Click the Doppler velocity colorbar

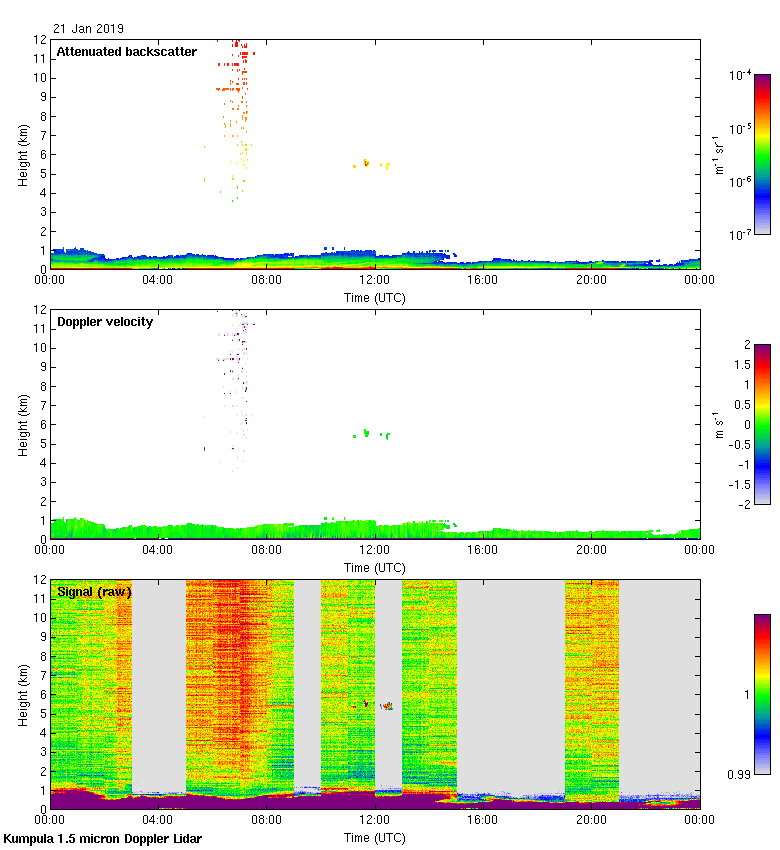[762, 424]
